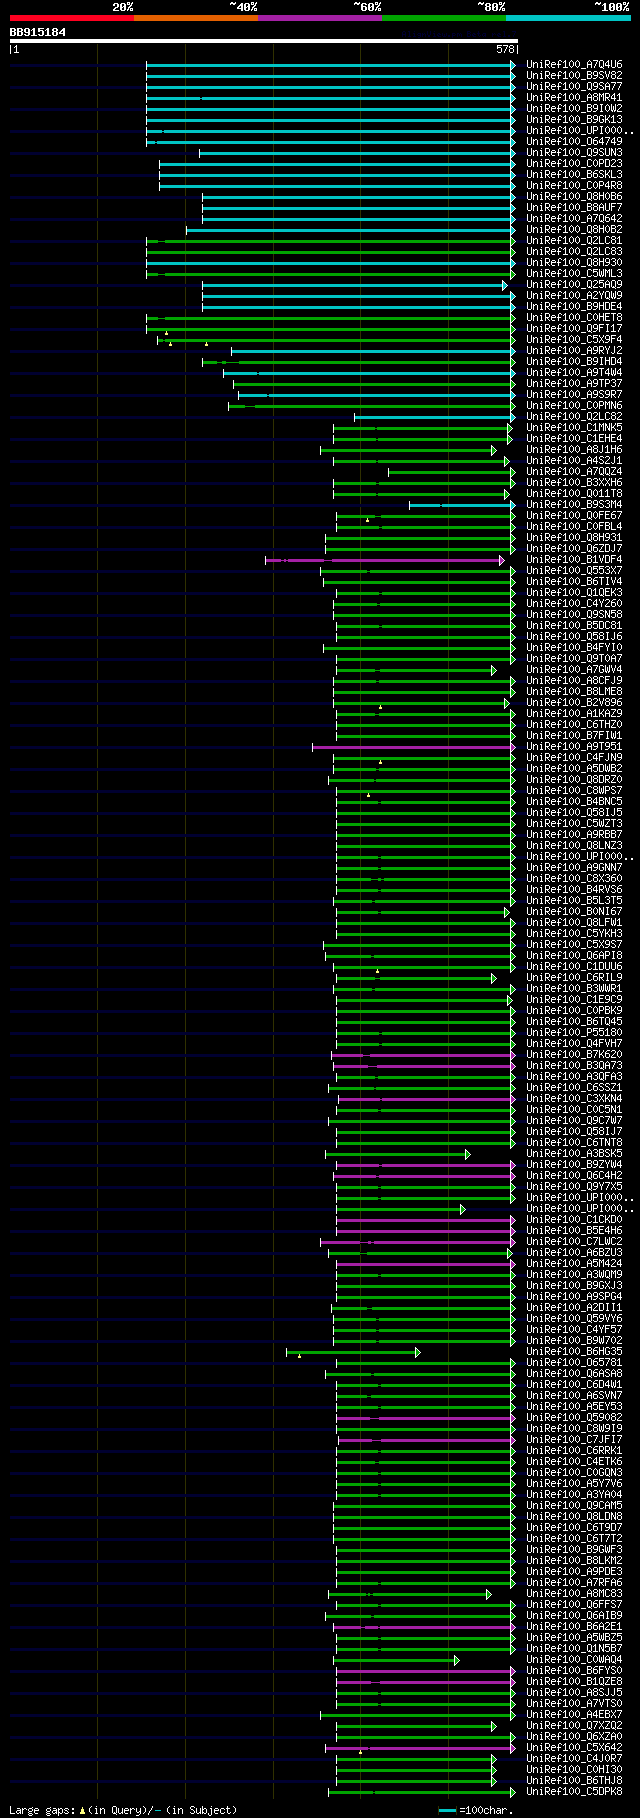Click hit label UniRef100_C8WPS7
Screen dimensions: 640x1818
[x=574, y=790]
